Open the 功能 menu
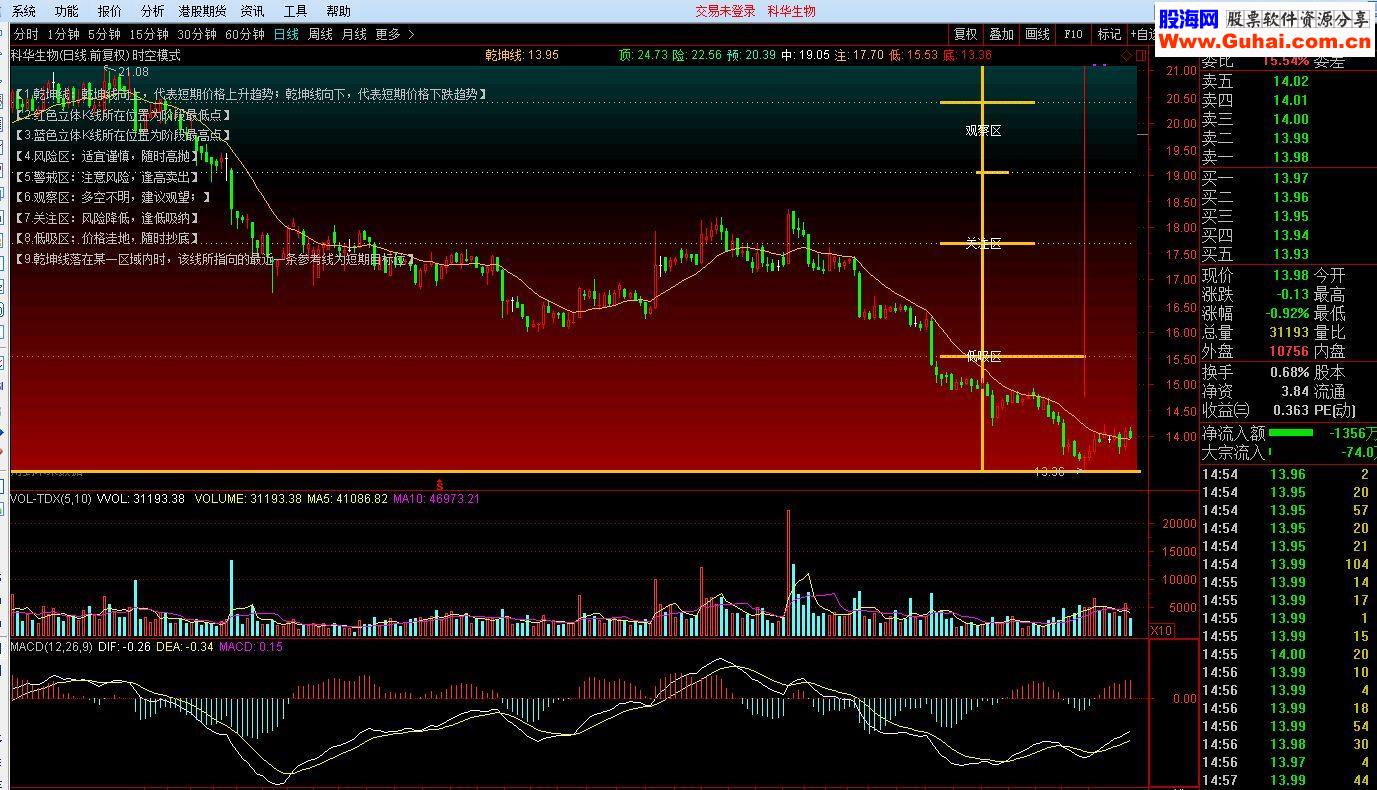1377x790 pixels. [x=66, y=11]
